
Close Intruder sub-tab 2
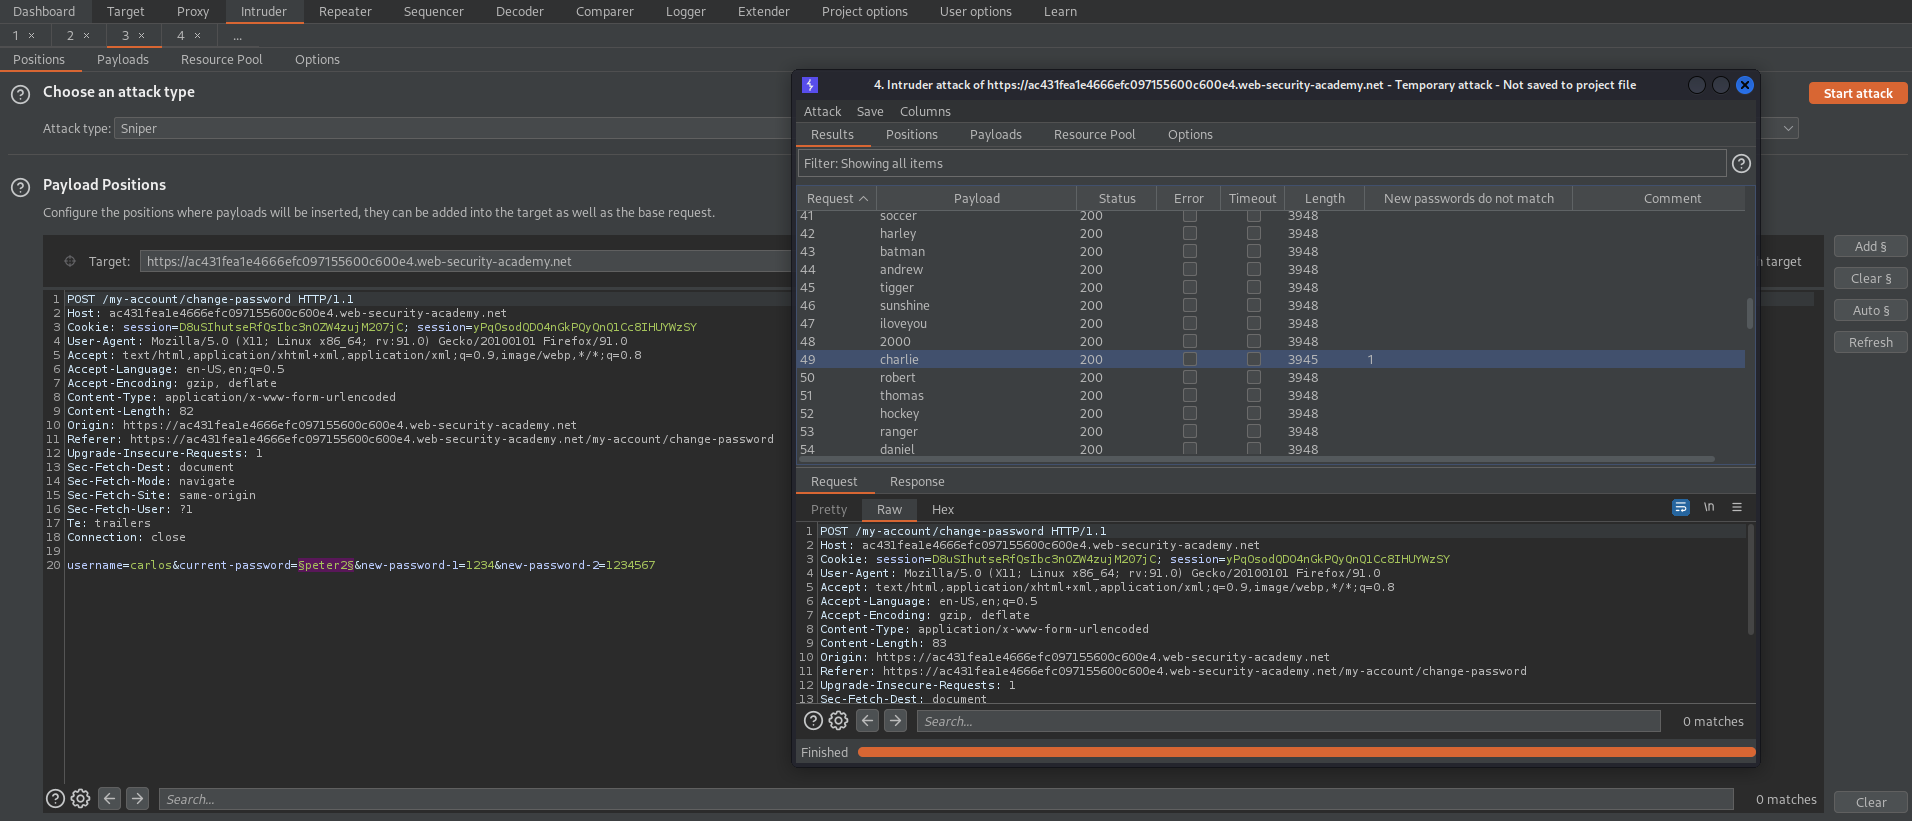(87, 36)
